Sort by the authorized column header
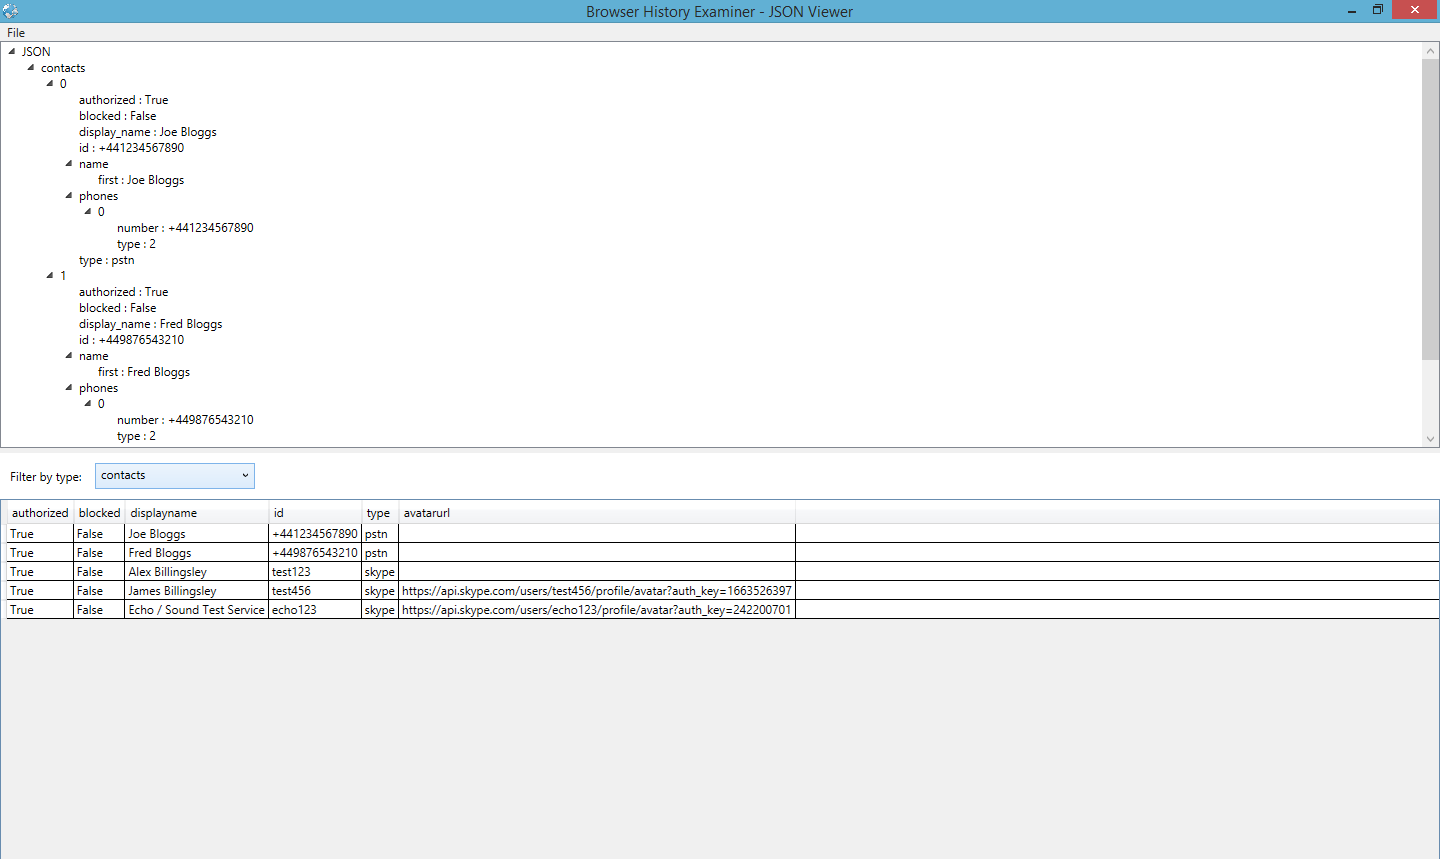The image size is (1440, 859). 40,513
